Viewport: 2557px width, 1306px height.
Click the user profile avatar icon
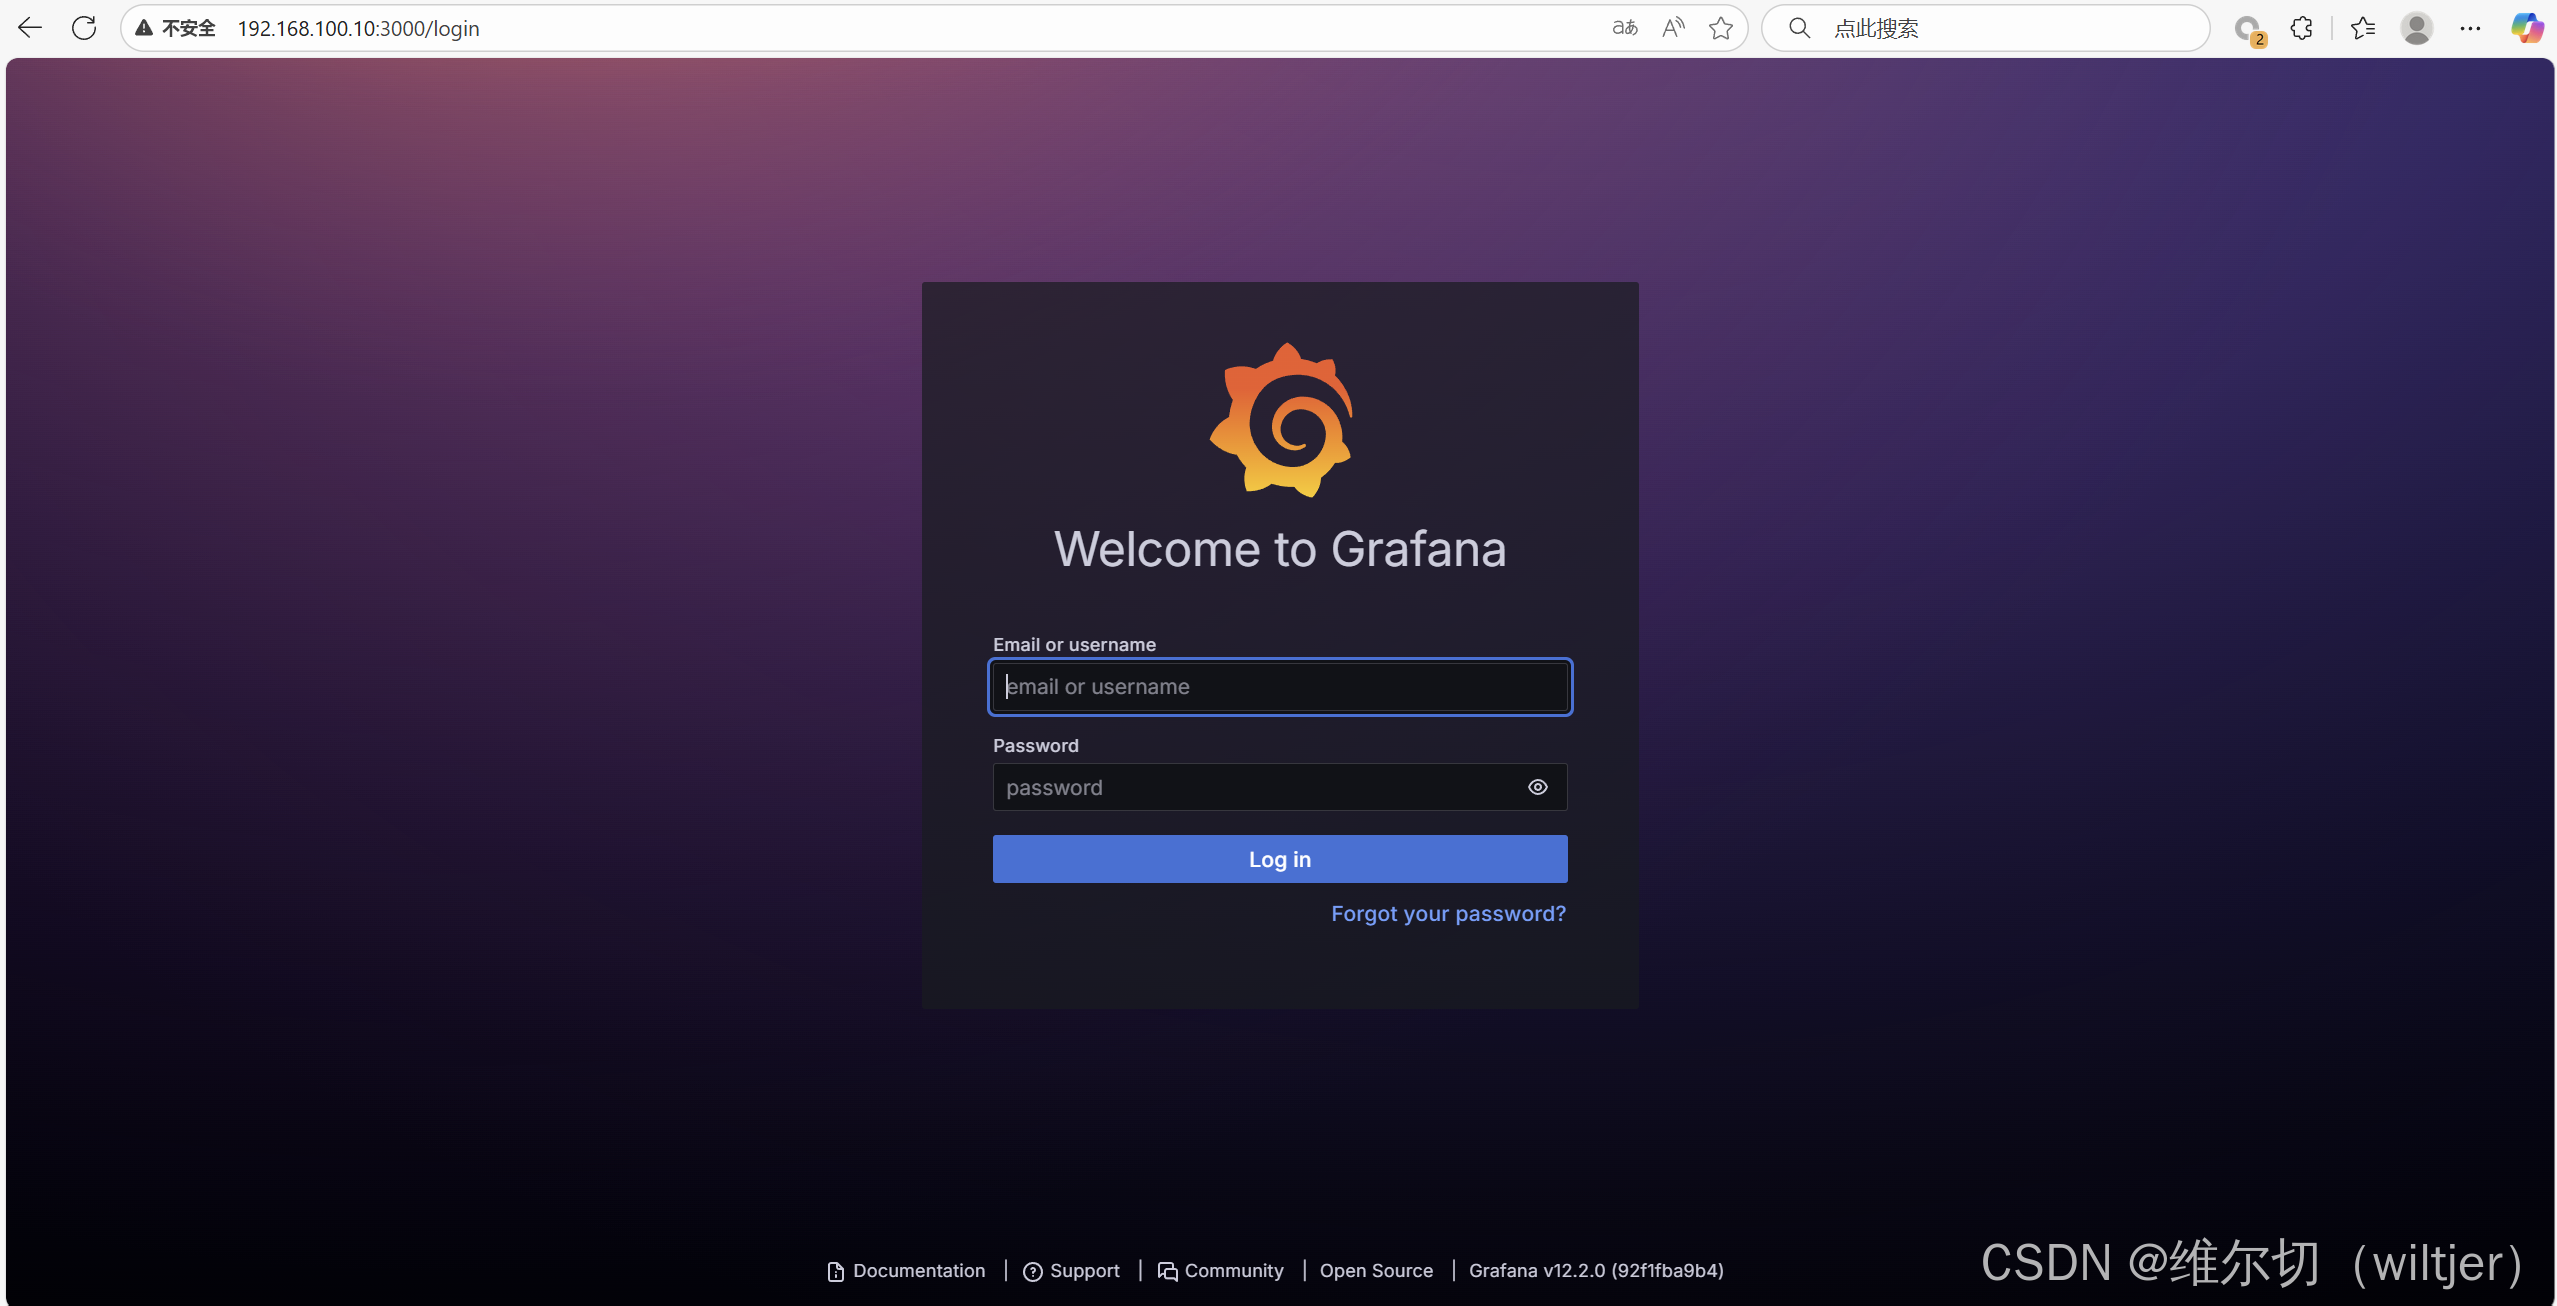click(2417, 28)
